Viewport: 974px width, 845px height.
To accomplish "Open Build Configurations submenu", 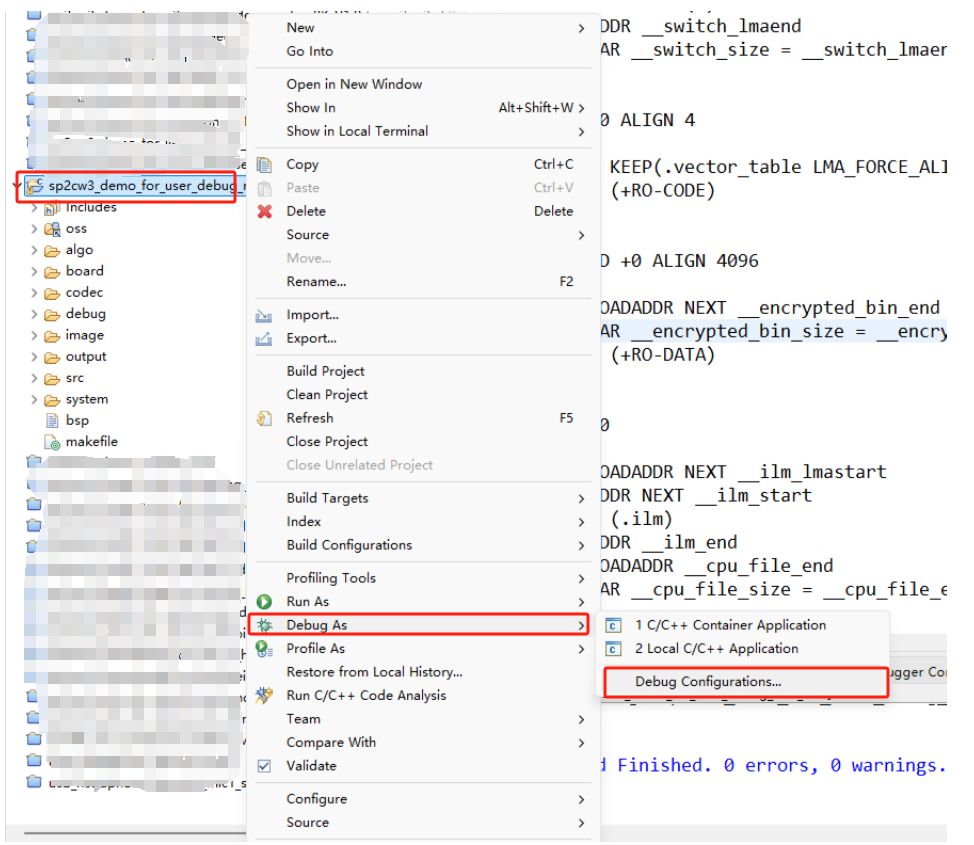I will 349,545.
